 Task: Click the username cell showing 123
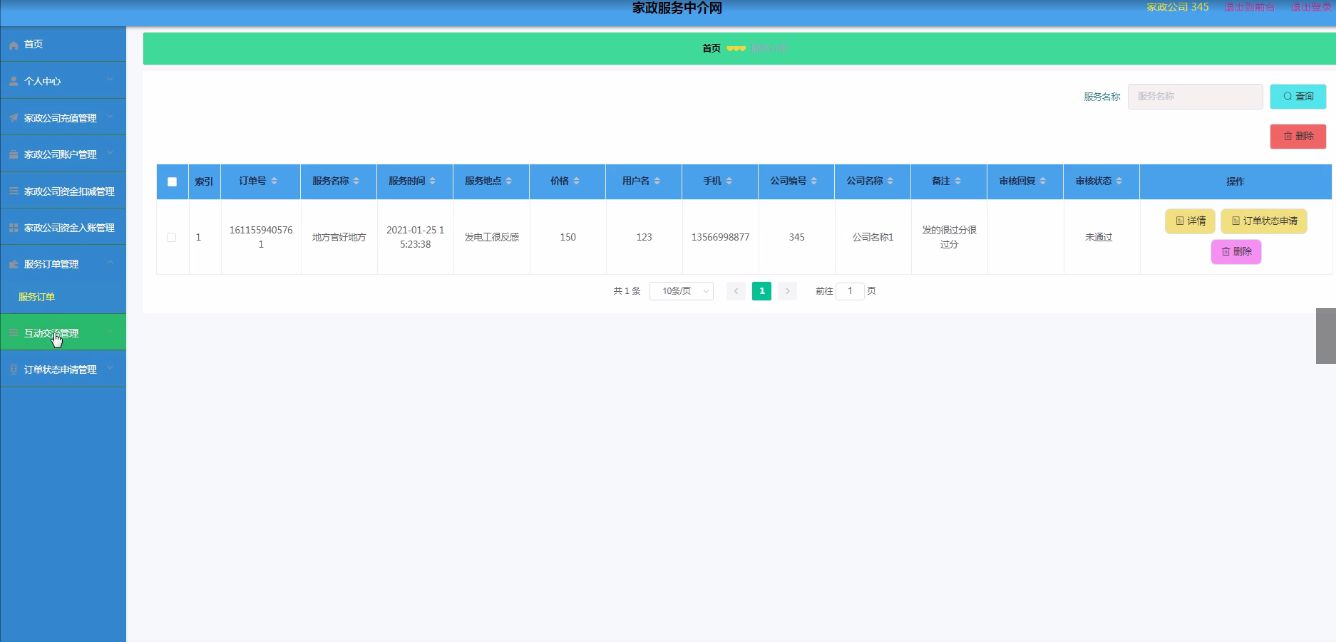[644, 237]
